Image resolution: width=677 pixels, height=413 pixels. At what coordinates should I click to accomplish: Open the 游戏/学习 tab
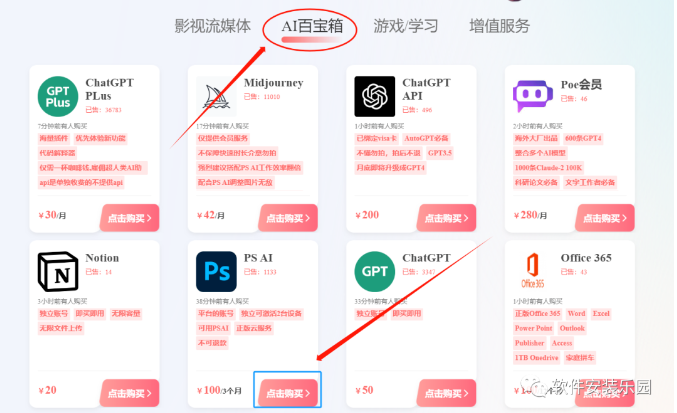point(405,26)
